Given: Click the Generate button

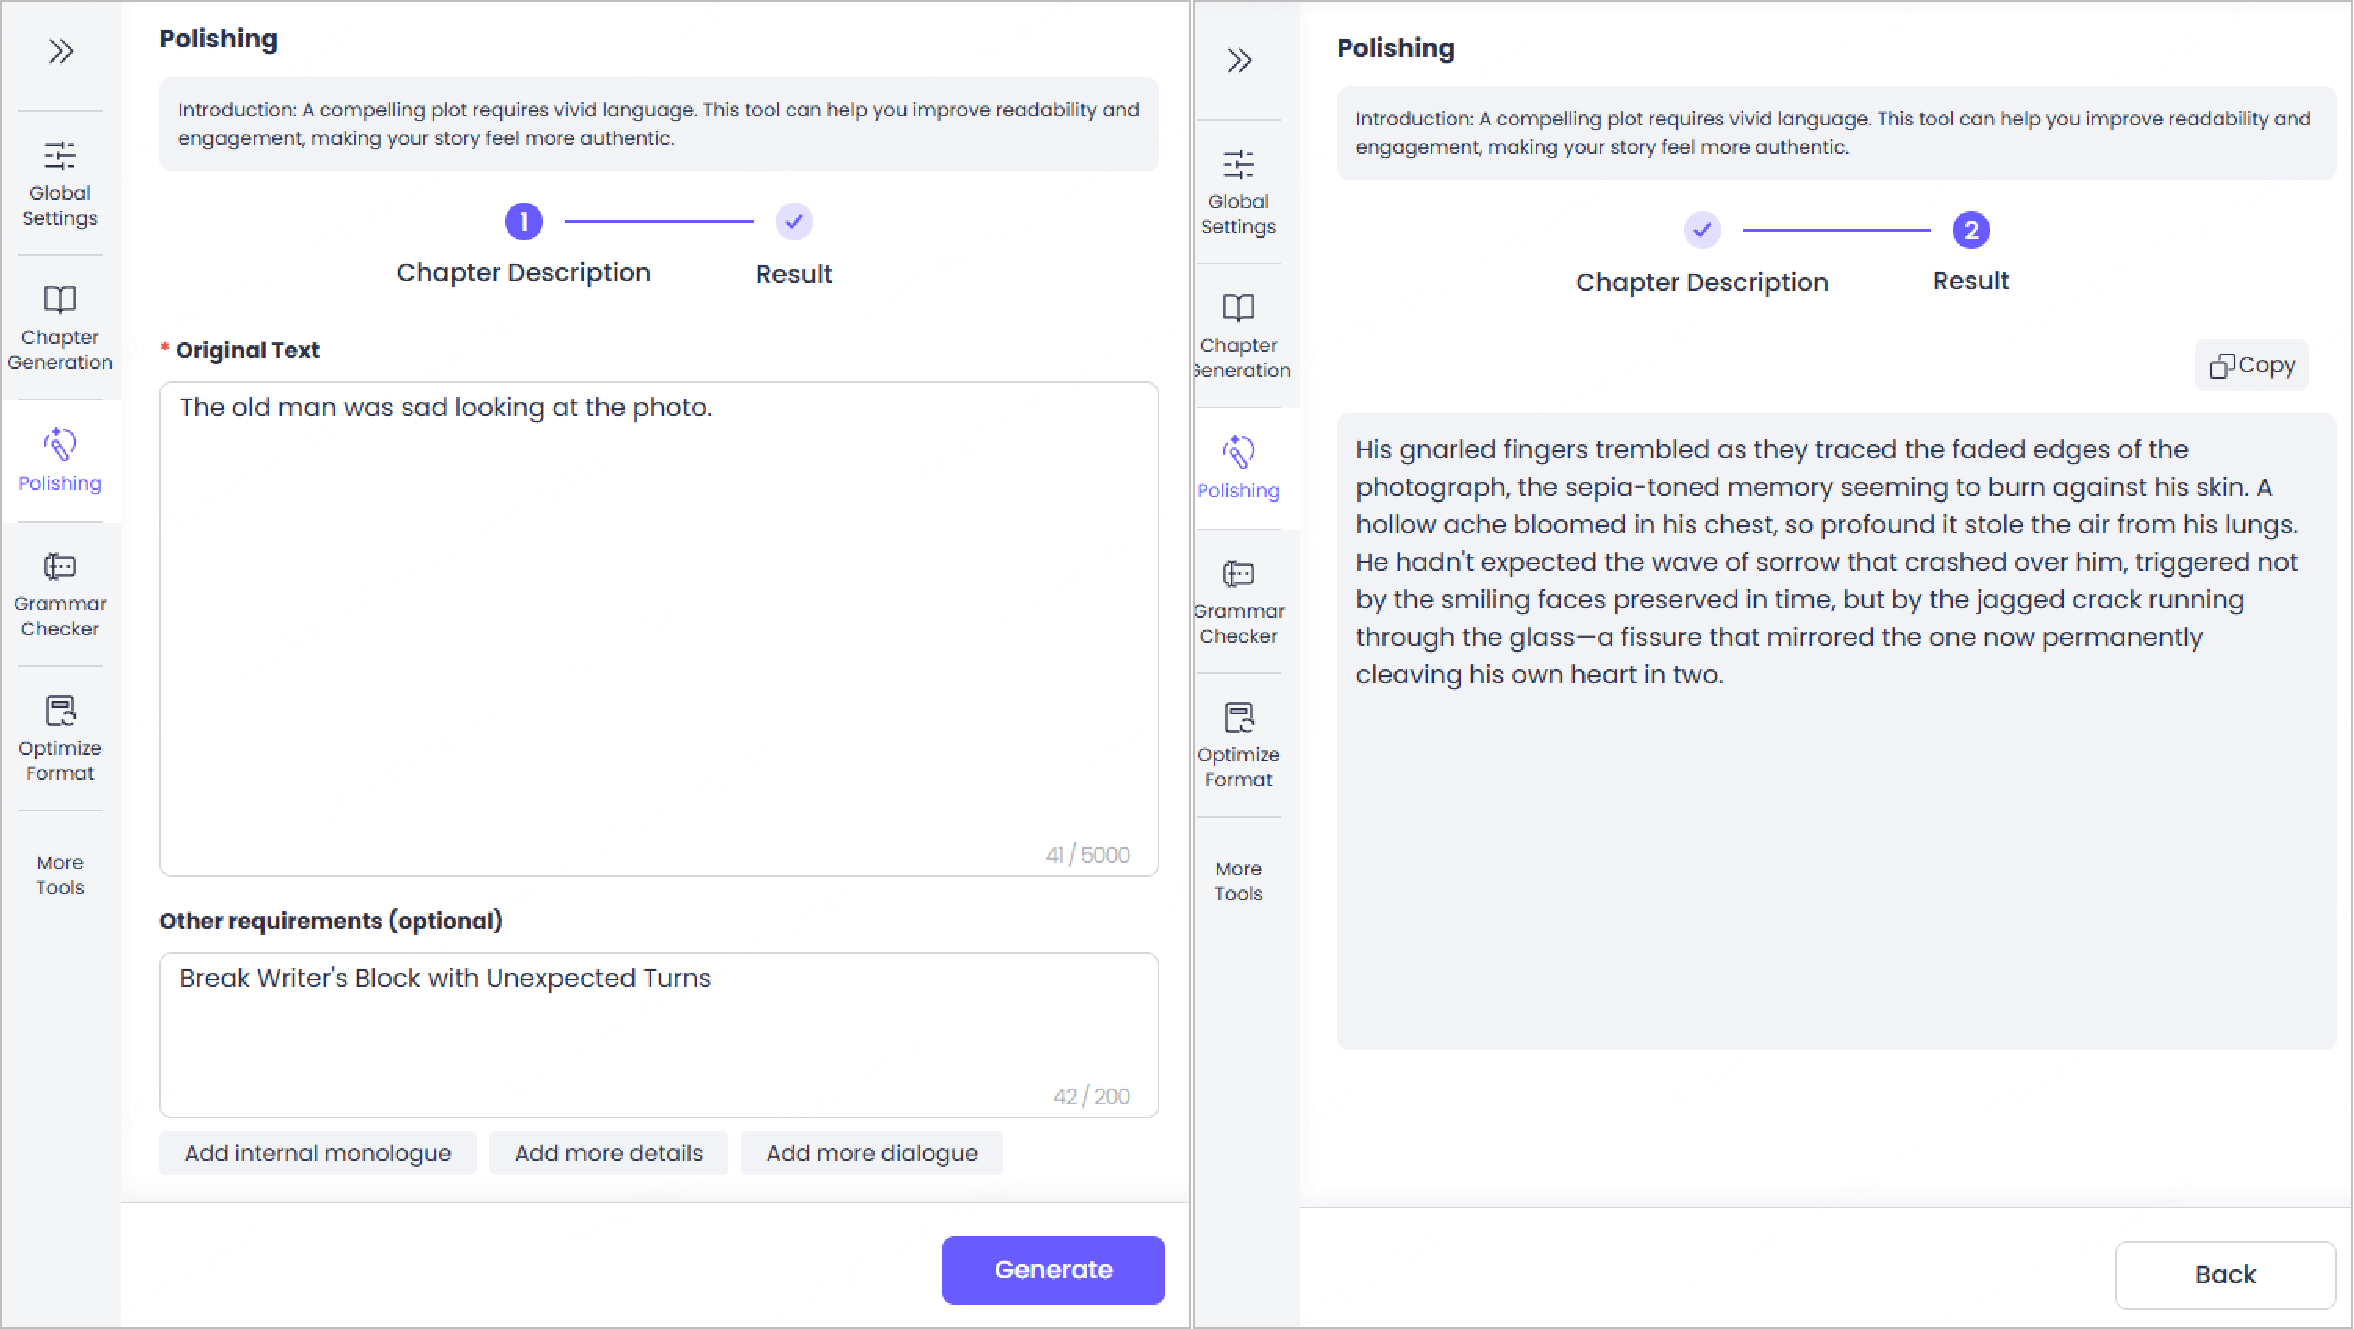Looking at the screenshot, I should (x=1053, y=1269).
